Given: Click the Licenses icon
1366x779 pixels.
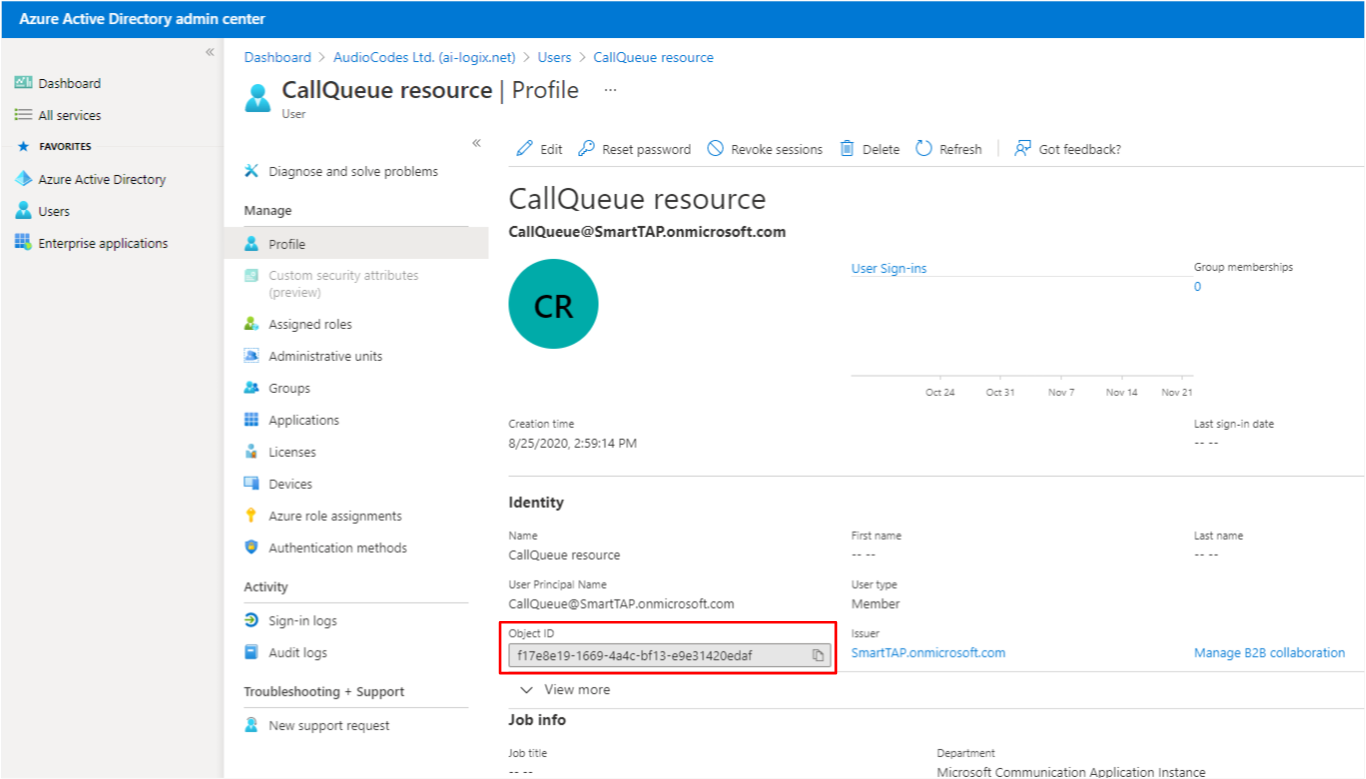Looking at the screenshot, I should pos(252,452).
